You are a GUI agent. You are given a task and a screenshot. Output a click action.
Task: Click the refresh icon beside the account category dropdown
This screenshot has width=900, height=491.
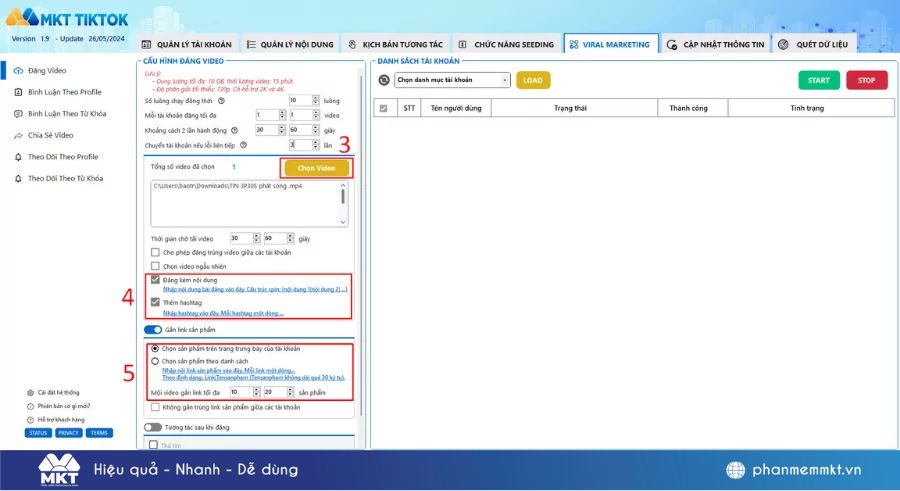[x=384, y=80]
